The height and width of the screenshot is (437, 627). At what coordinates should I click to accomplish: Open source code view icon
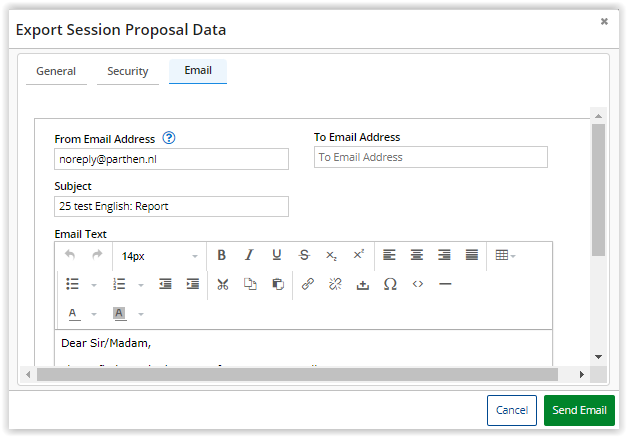pos(418,284)
